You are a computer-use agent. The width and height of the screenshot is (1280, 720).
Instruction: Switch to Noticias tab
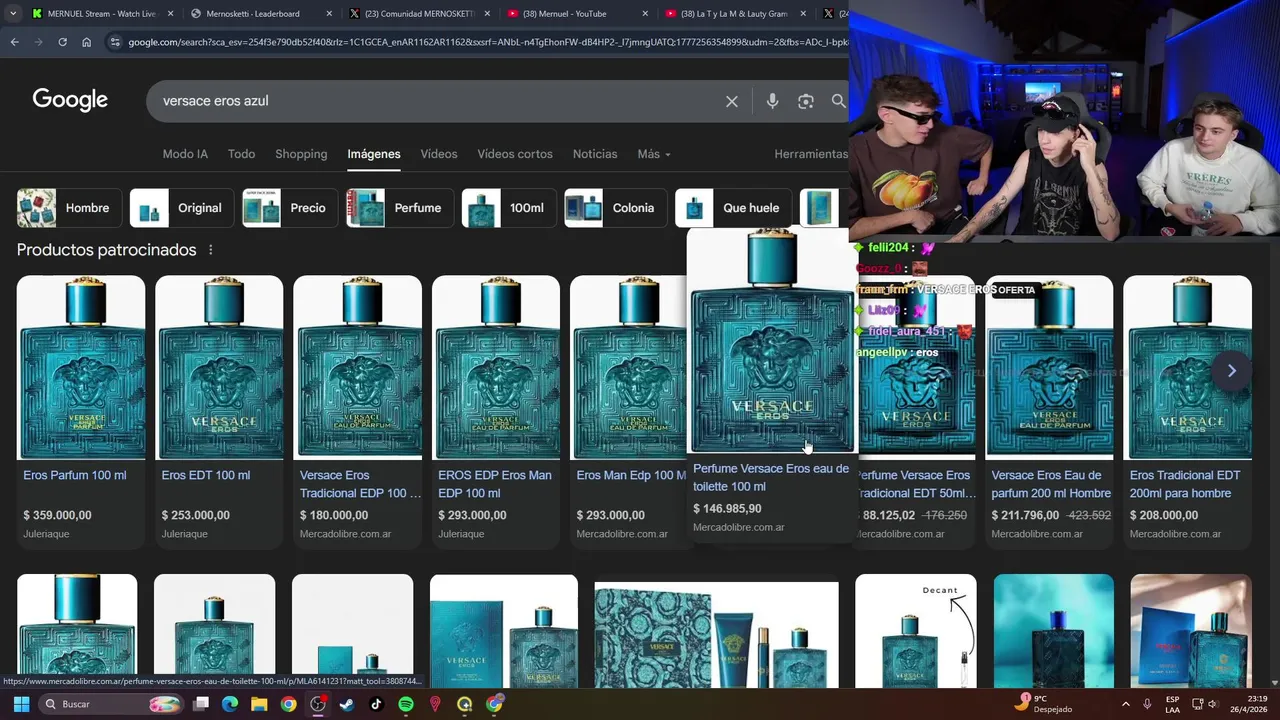pyautogui.click(x=595, y=154)
